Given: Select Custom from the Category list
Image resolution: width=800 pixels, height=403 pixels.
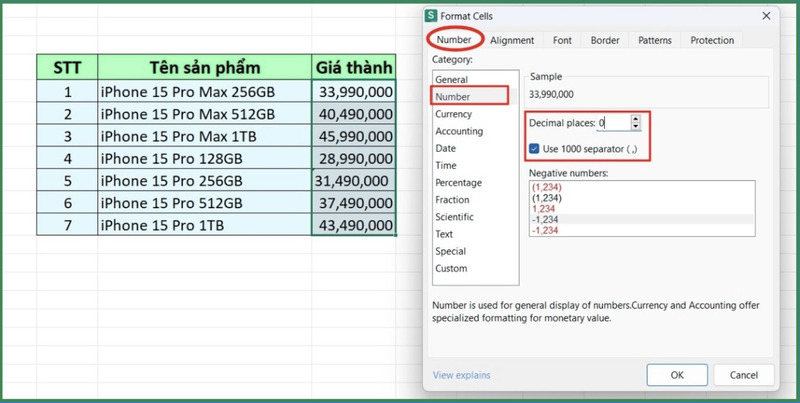Looking at the screenshot, I should 451,268.
